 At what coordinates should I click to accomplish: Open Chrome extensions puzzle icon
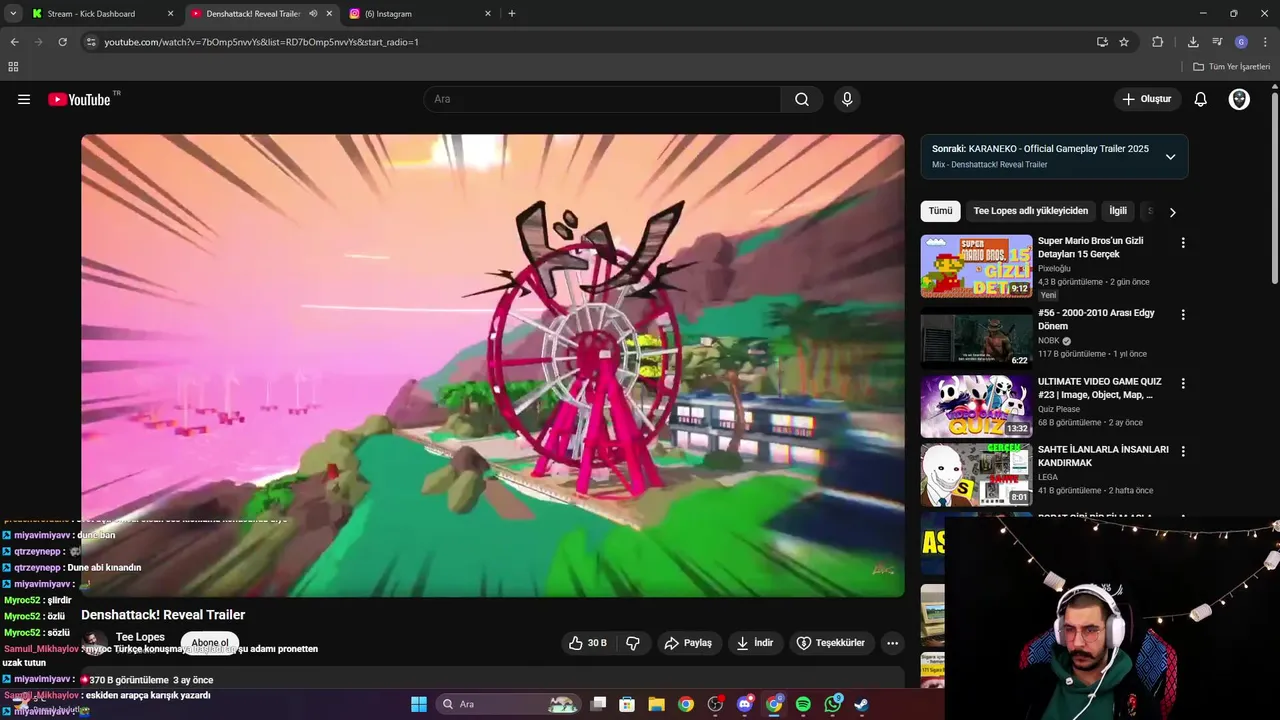[x=1158, y=42]
